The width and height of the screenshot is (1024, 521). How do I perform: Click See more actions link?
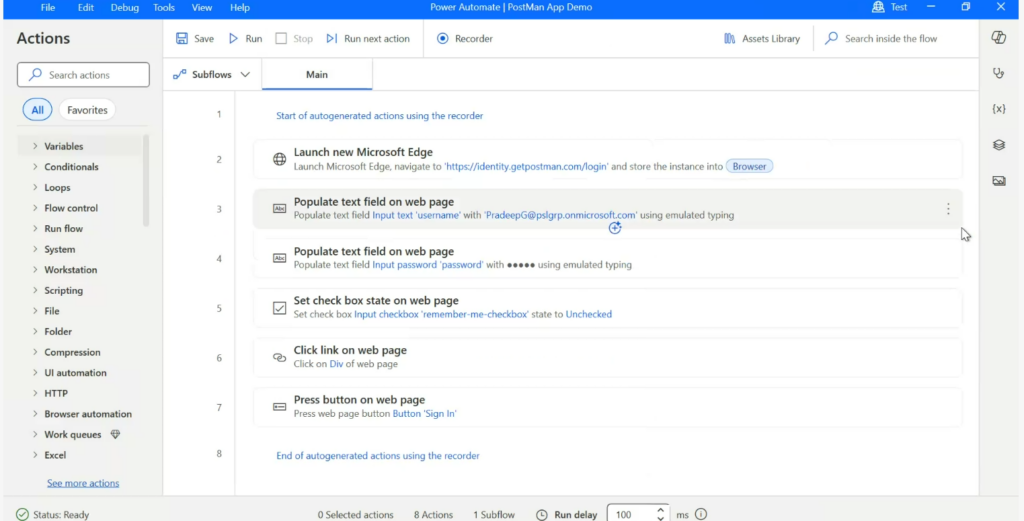pyautogui.click(x=83, y=483)
